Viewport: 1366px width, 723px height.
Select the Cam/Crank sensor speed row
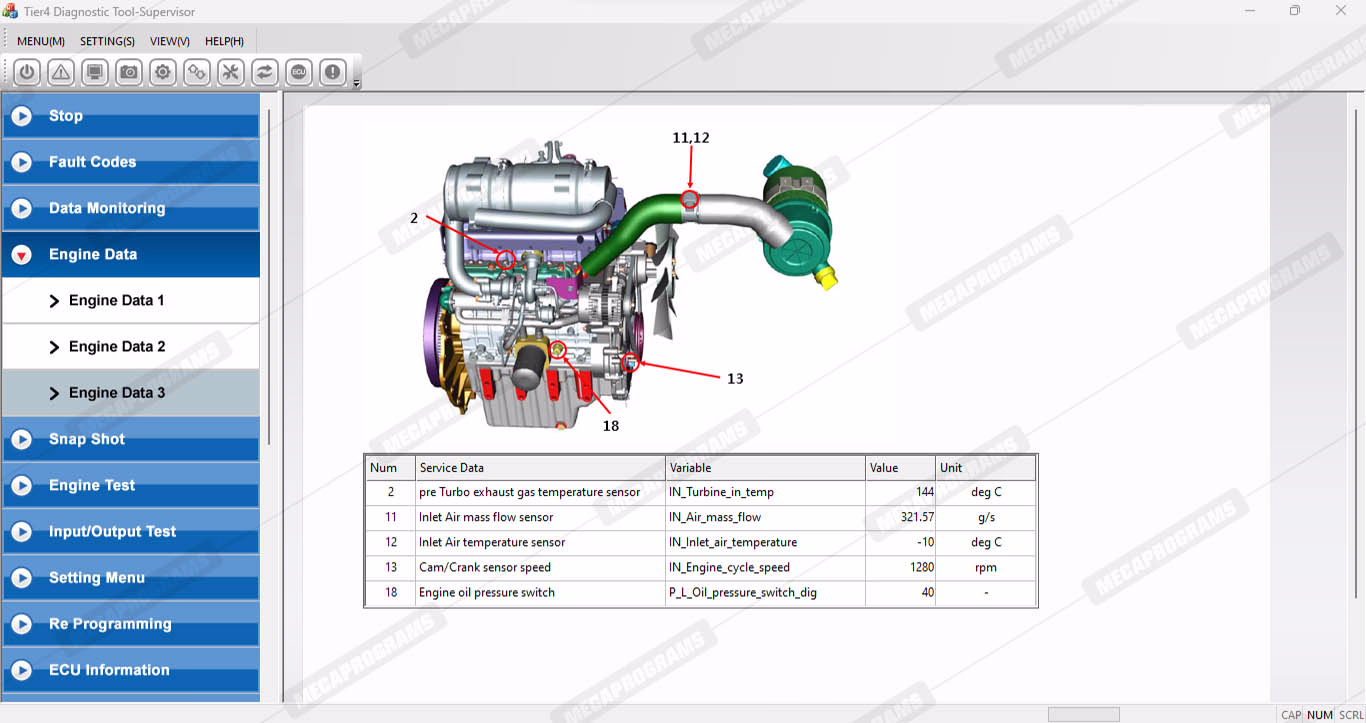pyautogui.click(x=701, y=567)
